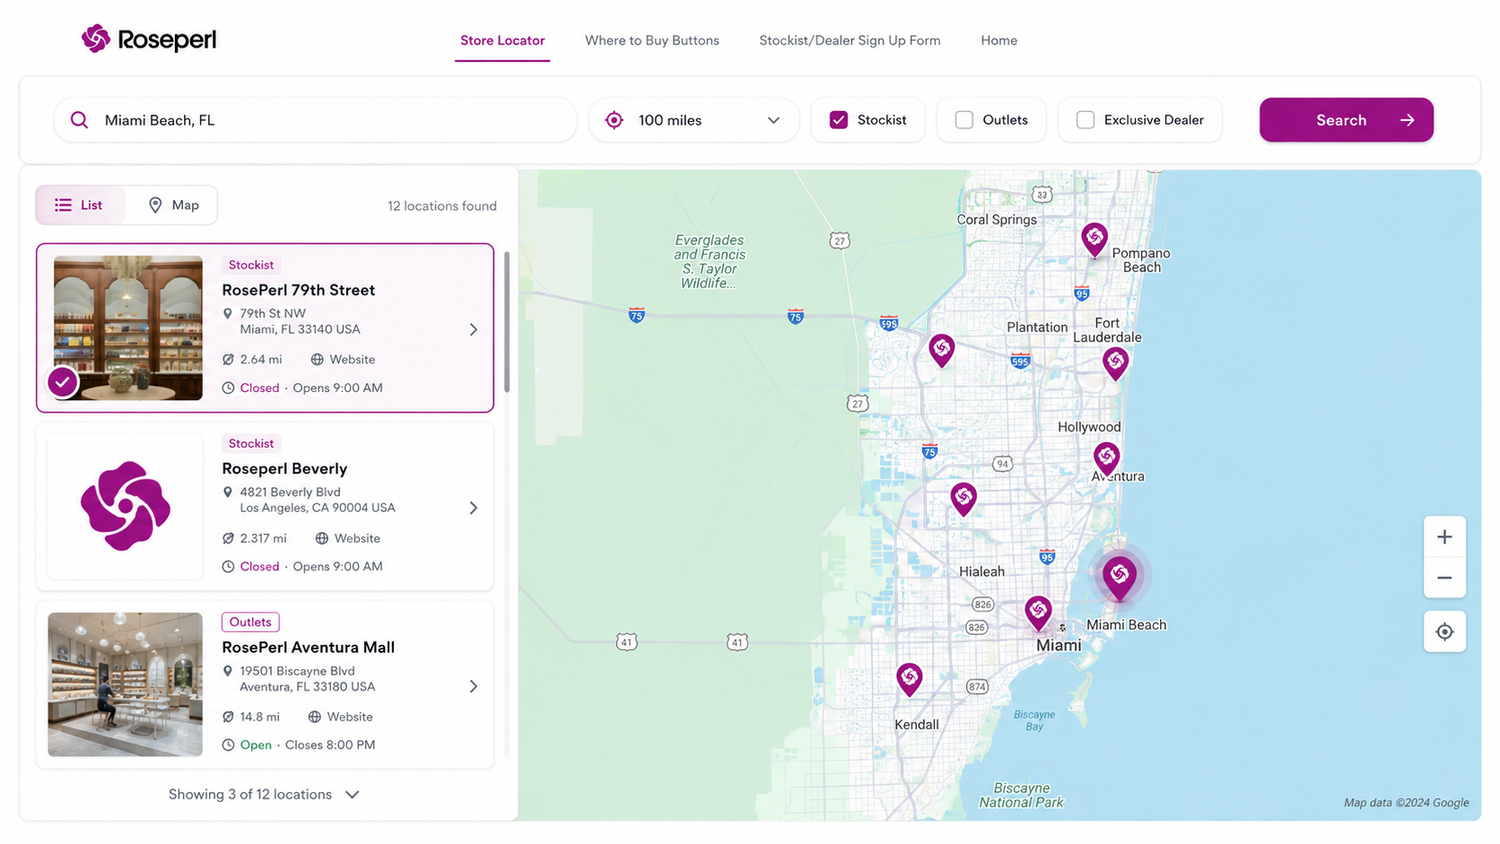
Task: Uncheck the Stockist filter checkbox
Action: [x=839, y=120]
